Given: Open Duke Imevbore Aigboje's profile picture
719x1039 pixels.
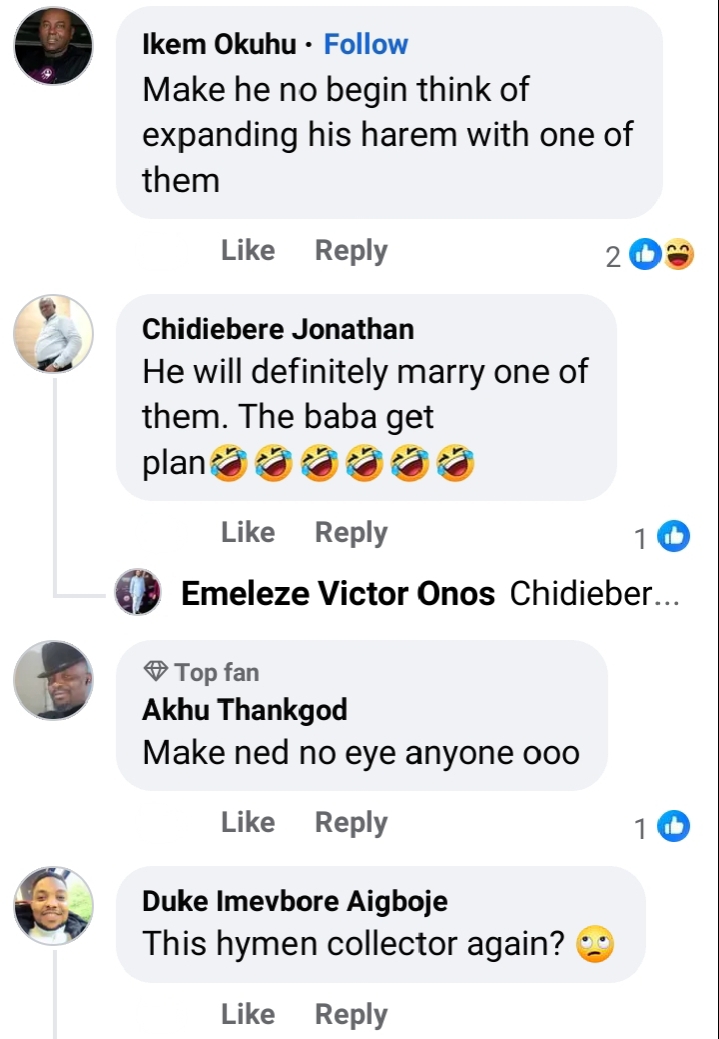Looking at the screenshot, I should pyautogui.click(x=53, y=906).
